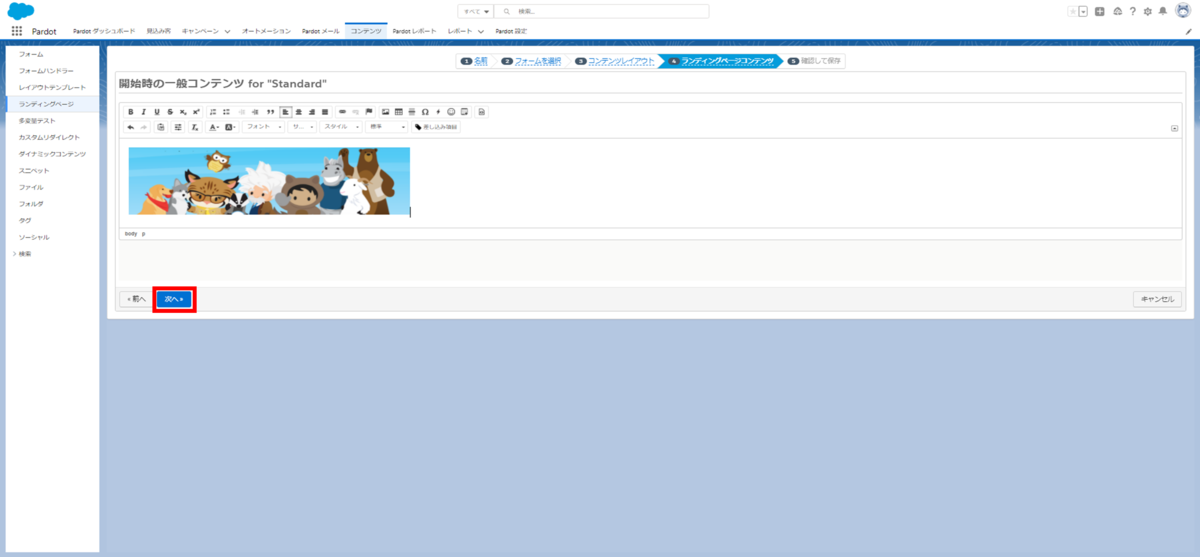The image size is (1200, 557).
Task: Open the App Launcher grid
Action: tap(16, 31)
